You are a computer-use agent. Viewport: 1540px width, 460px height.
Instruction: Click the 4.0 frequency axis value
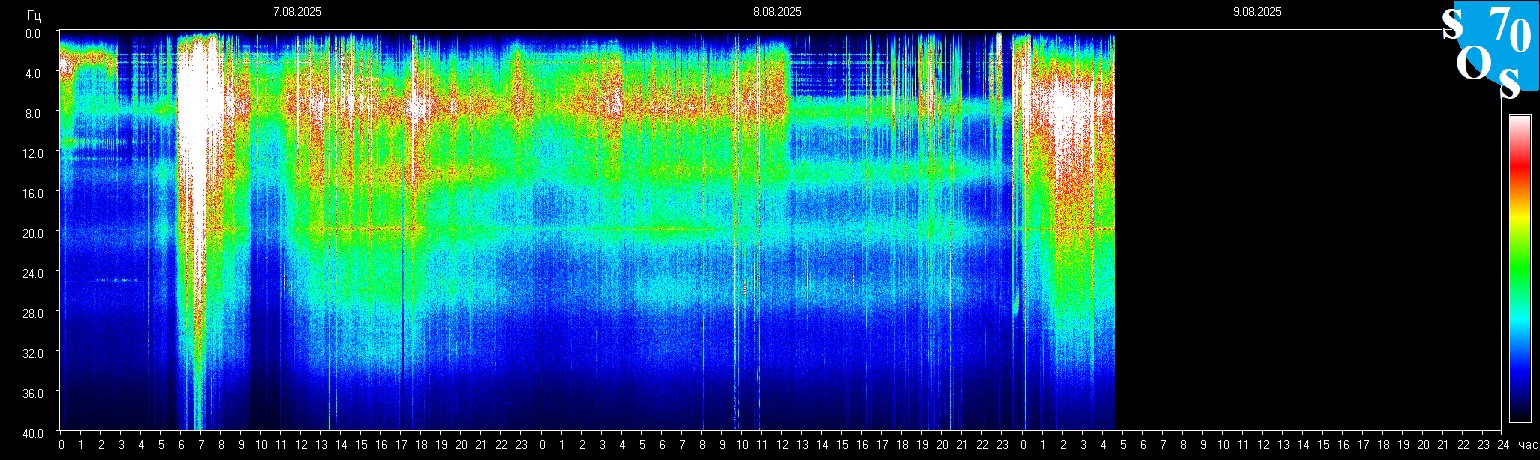tap(33, 73)
